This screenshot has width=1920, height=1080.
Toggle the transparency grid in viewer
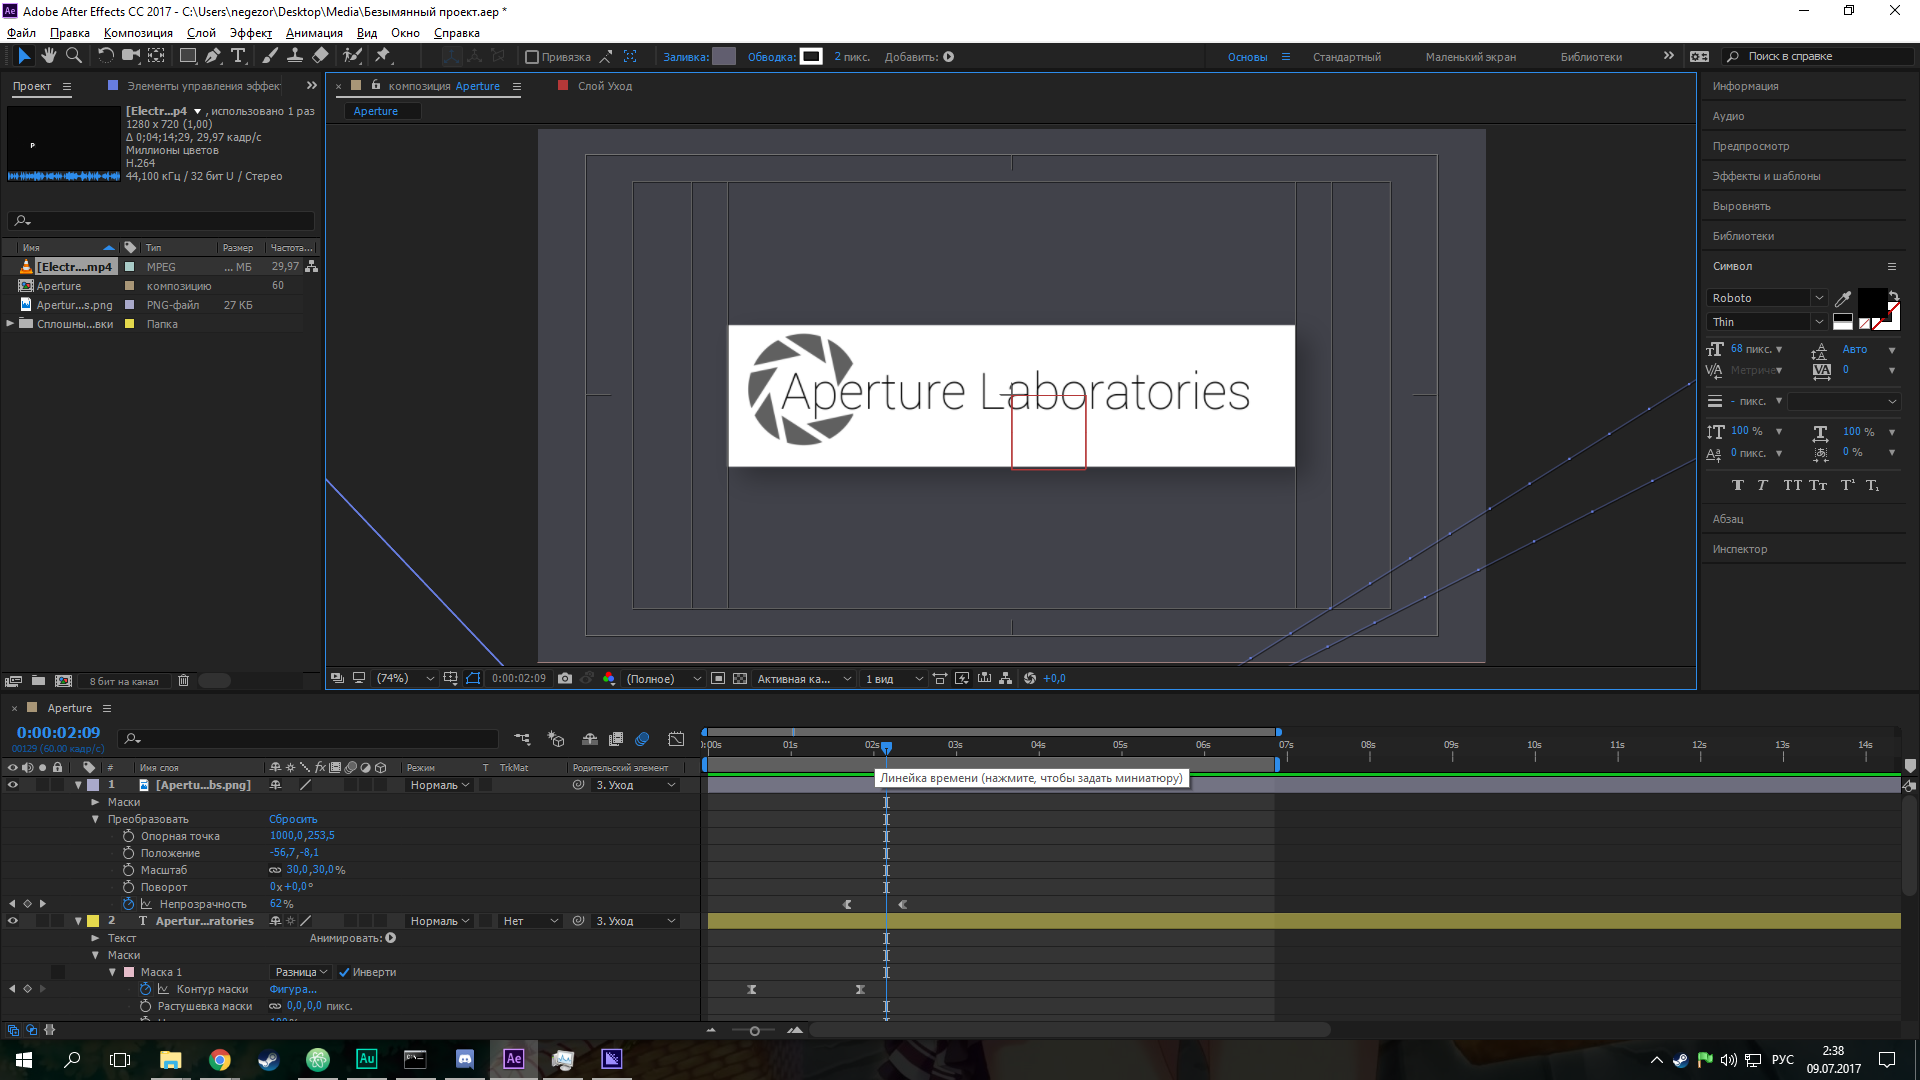click(740, 678)
